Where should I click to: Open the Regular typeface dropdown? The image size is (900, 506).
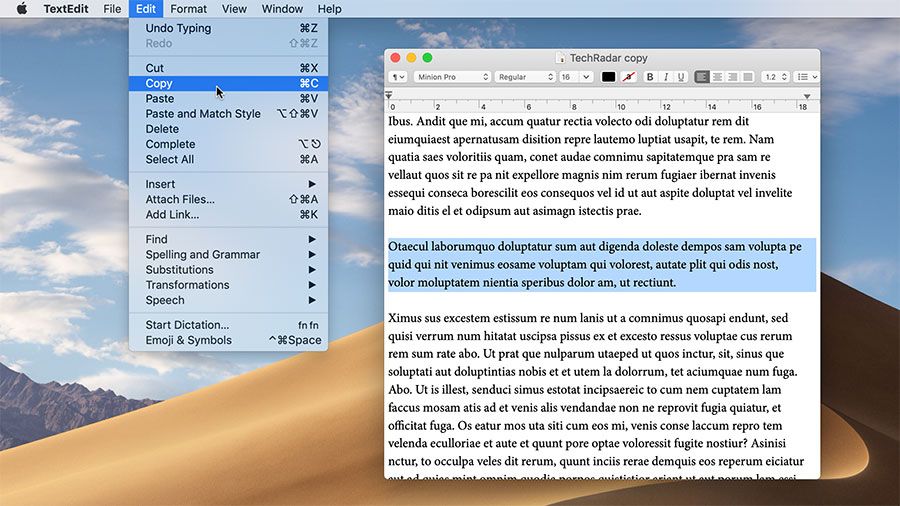[x=525, y=77]
